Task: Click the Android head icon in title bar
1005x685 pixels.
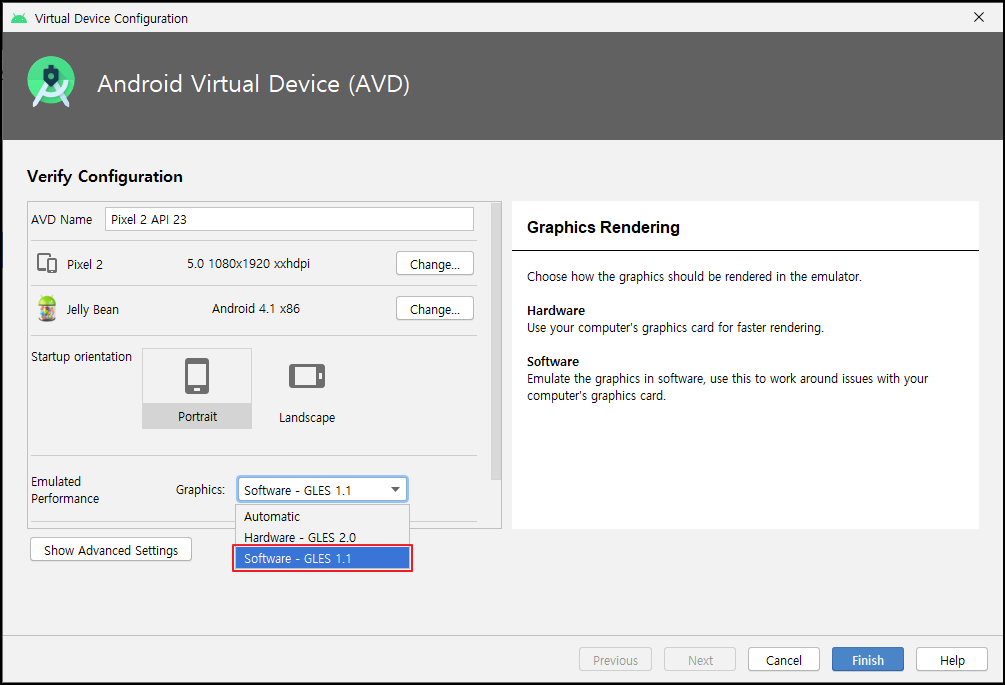Action: (x=19, y=19)
